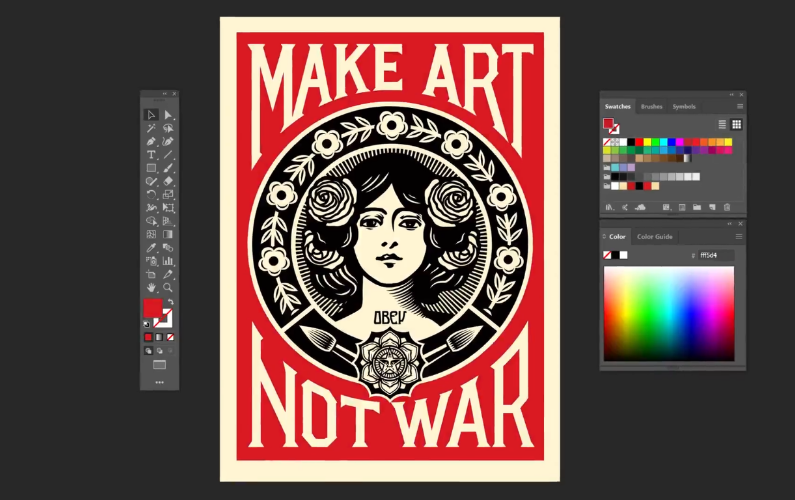Set paint mode to None
This screenshot has width=795, height=500.
coord(170,337)
